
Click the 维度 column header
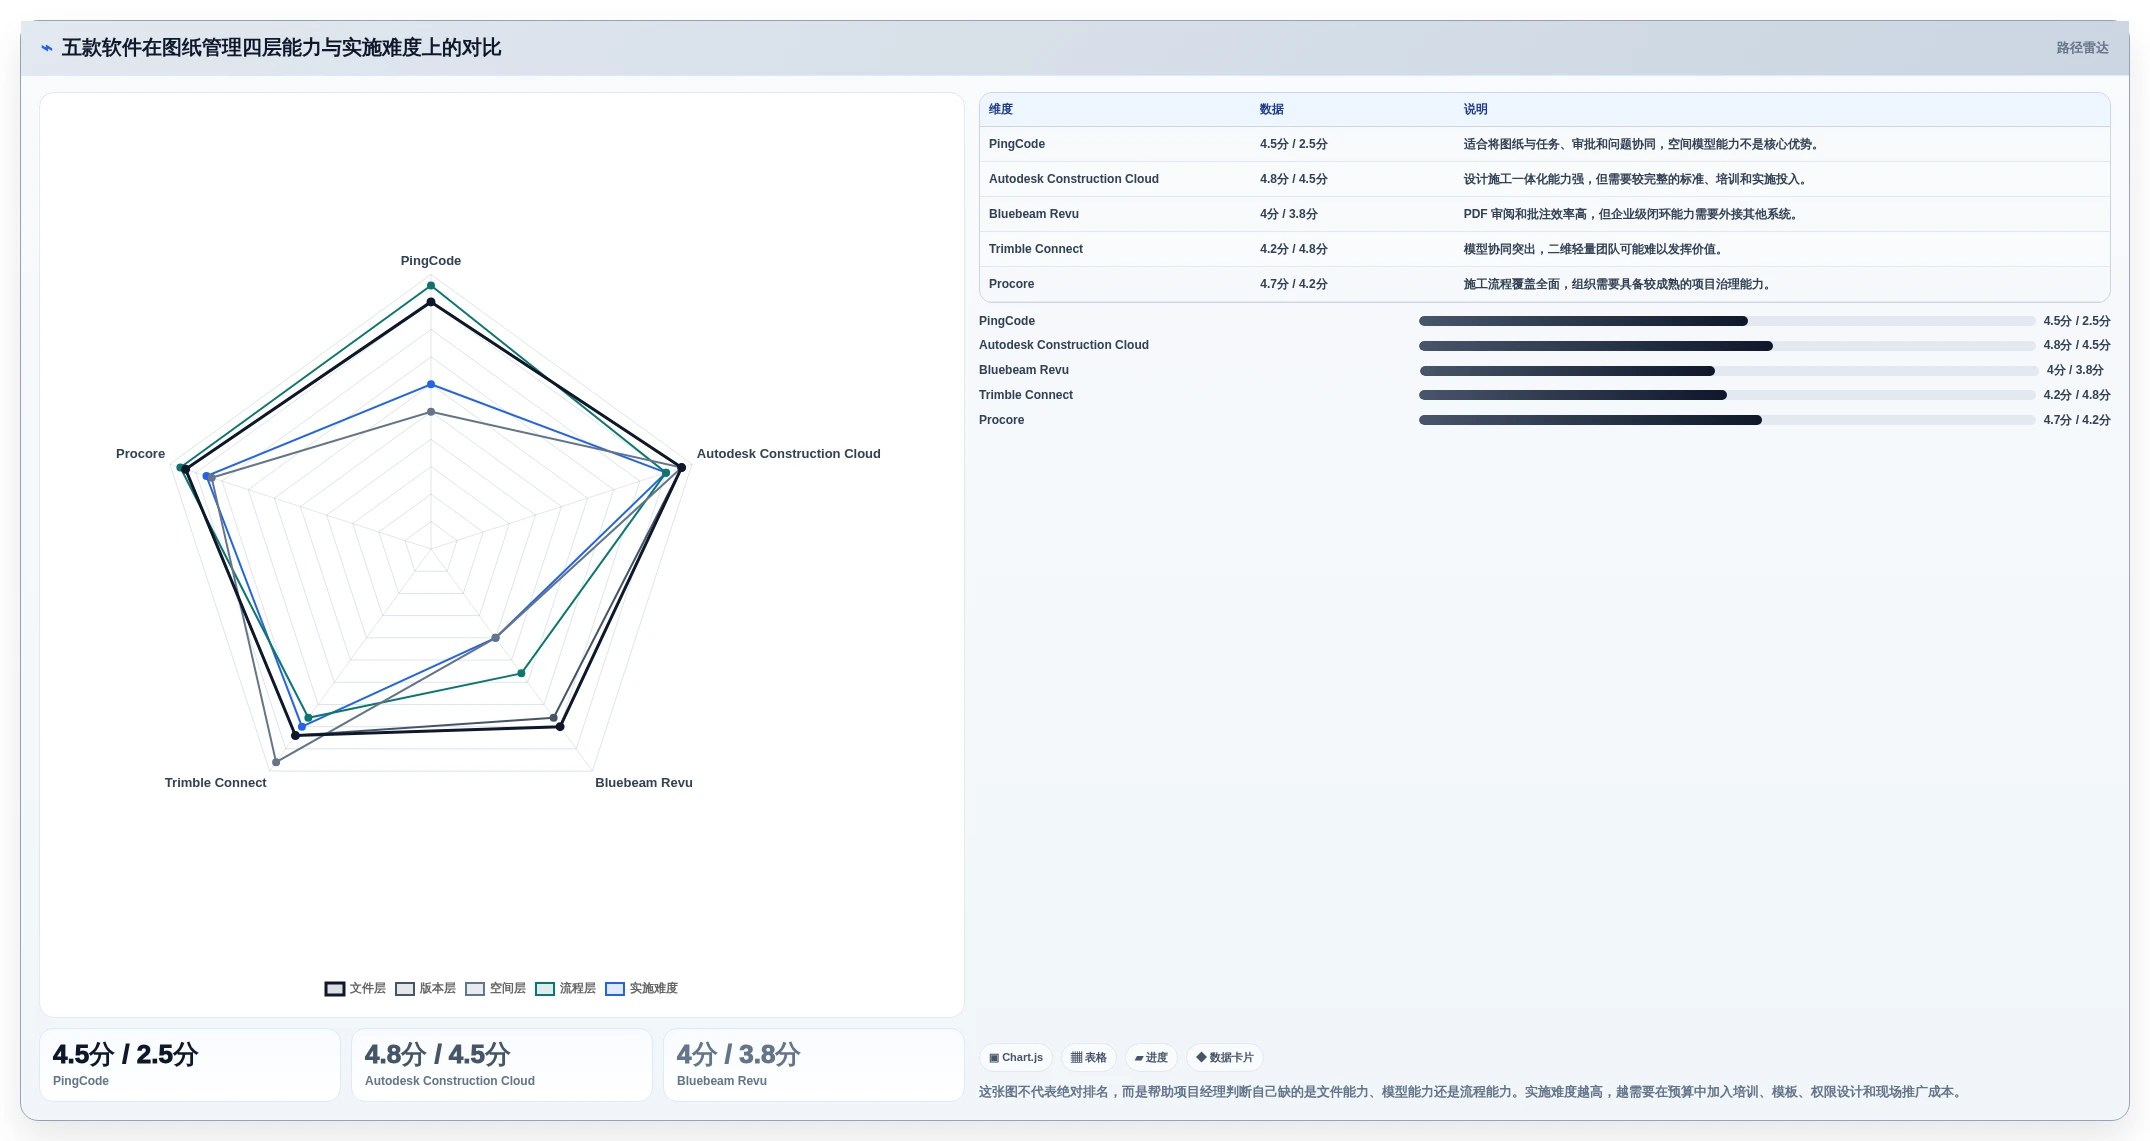tap(1001, 109)
